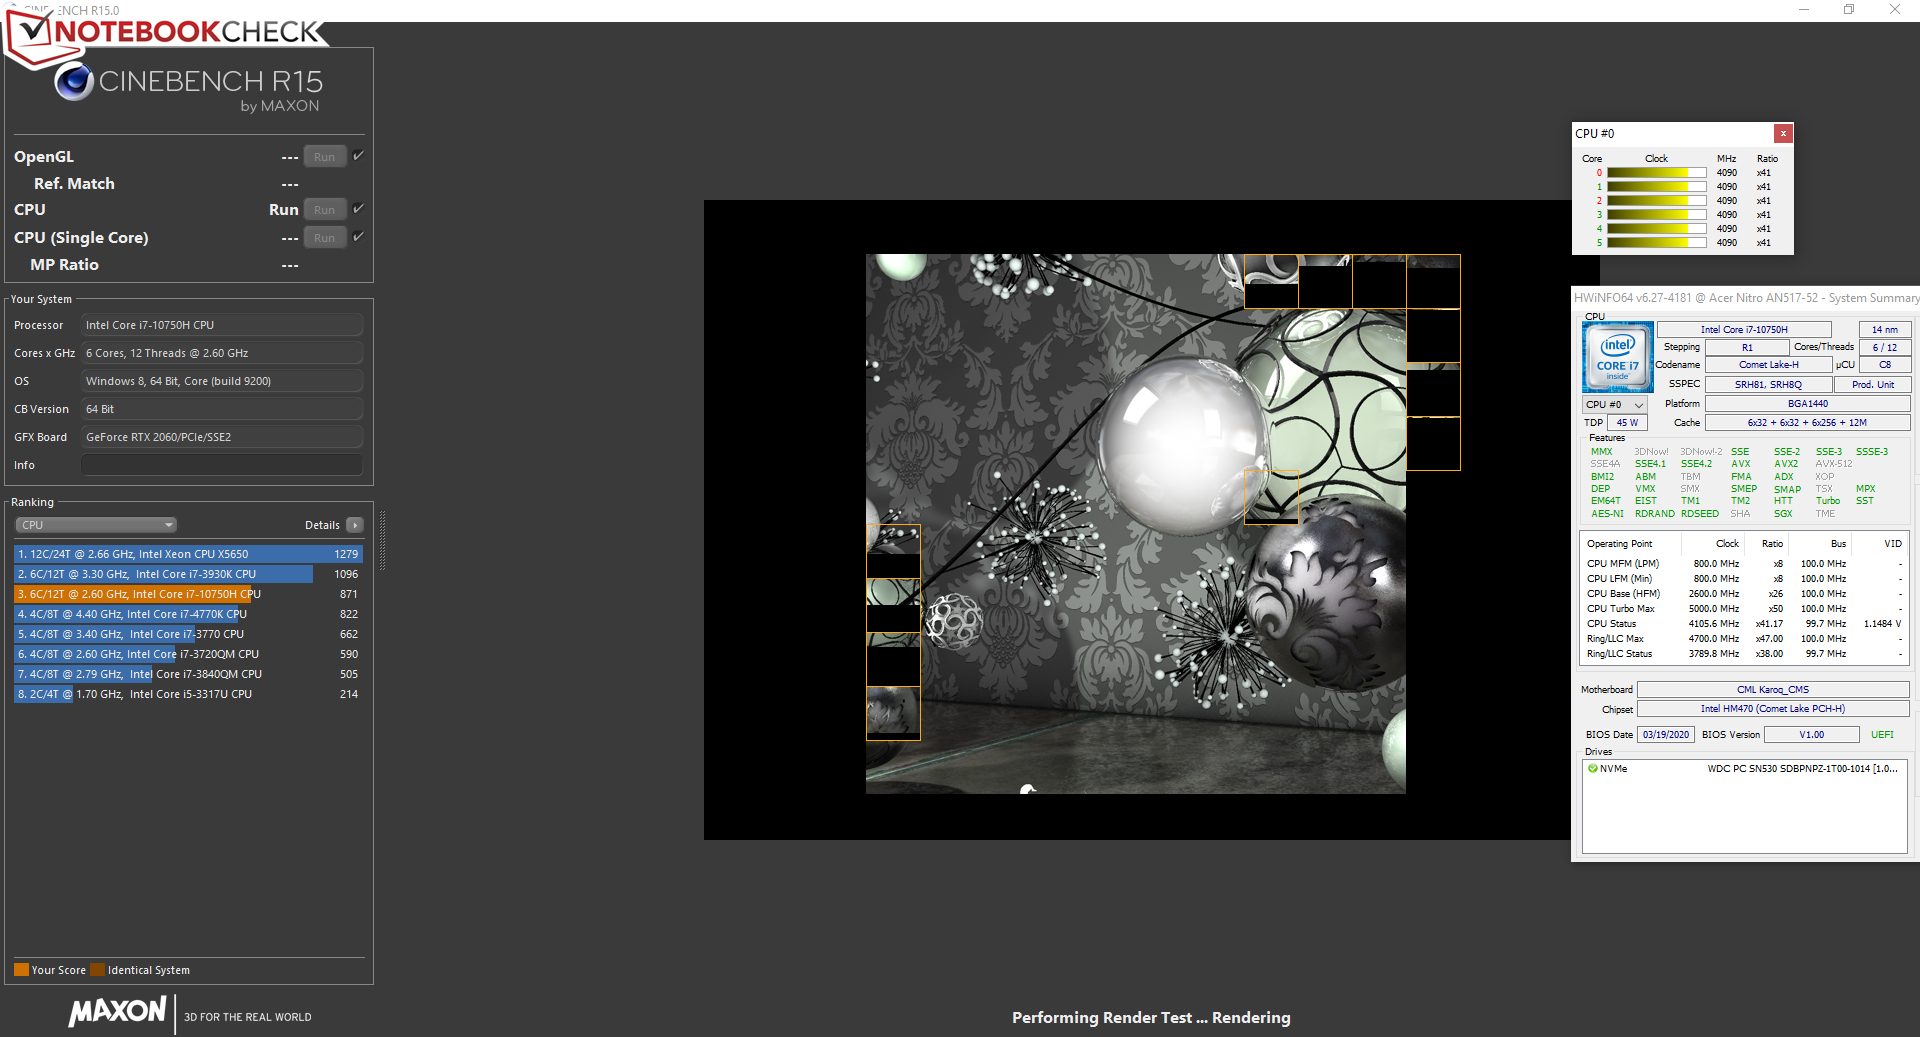The width and height of the screenshot is (1920, 1037).
Task: Click the Core 3 clock bar
Action: 1656,215
